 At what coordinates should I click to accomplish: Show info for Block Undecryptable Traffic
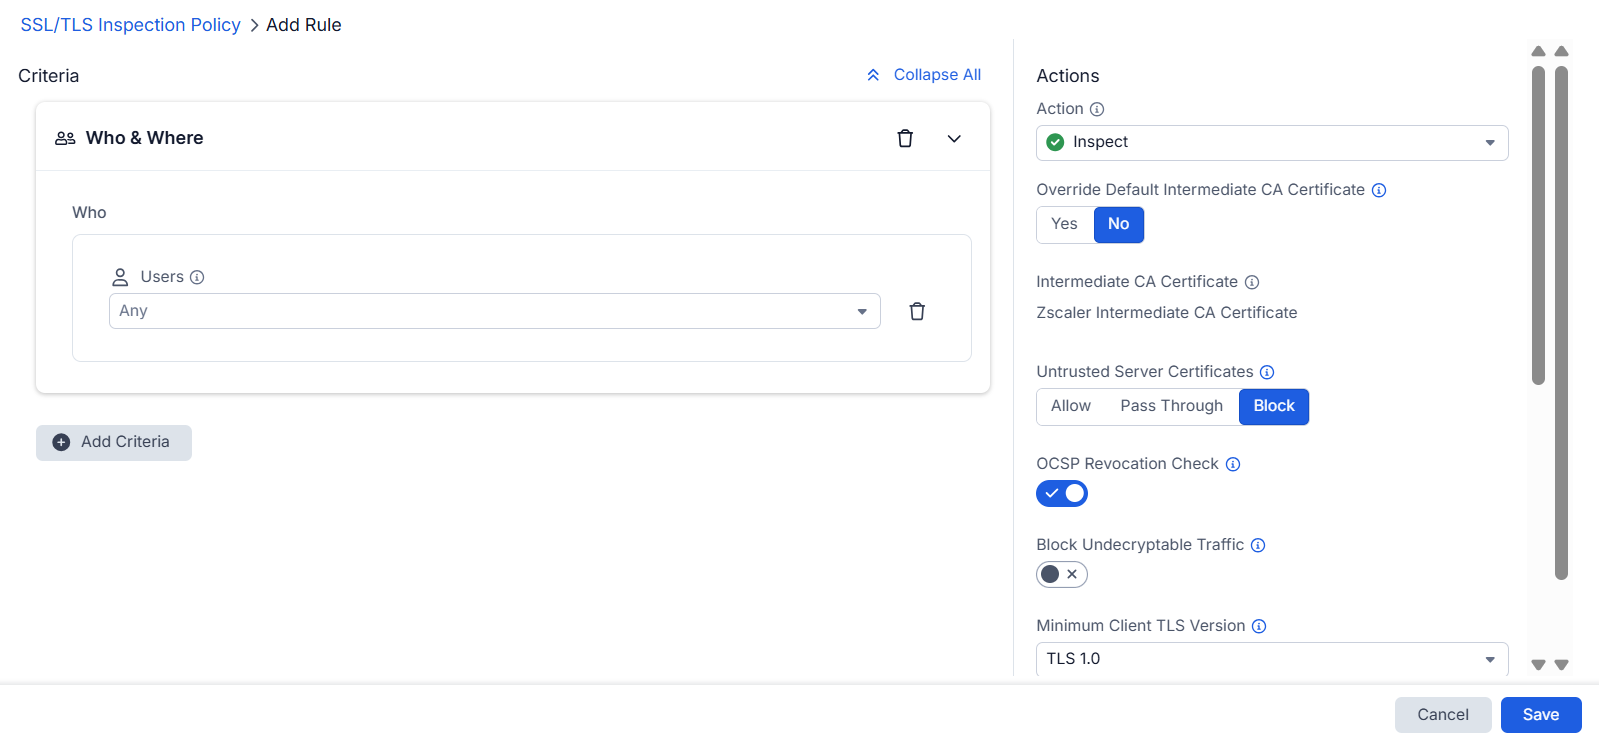(1258, 545)
